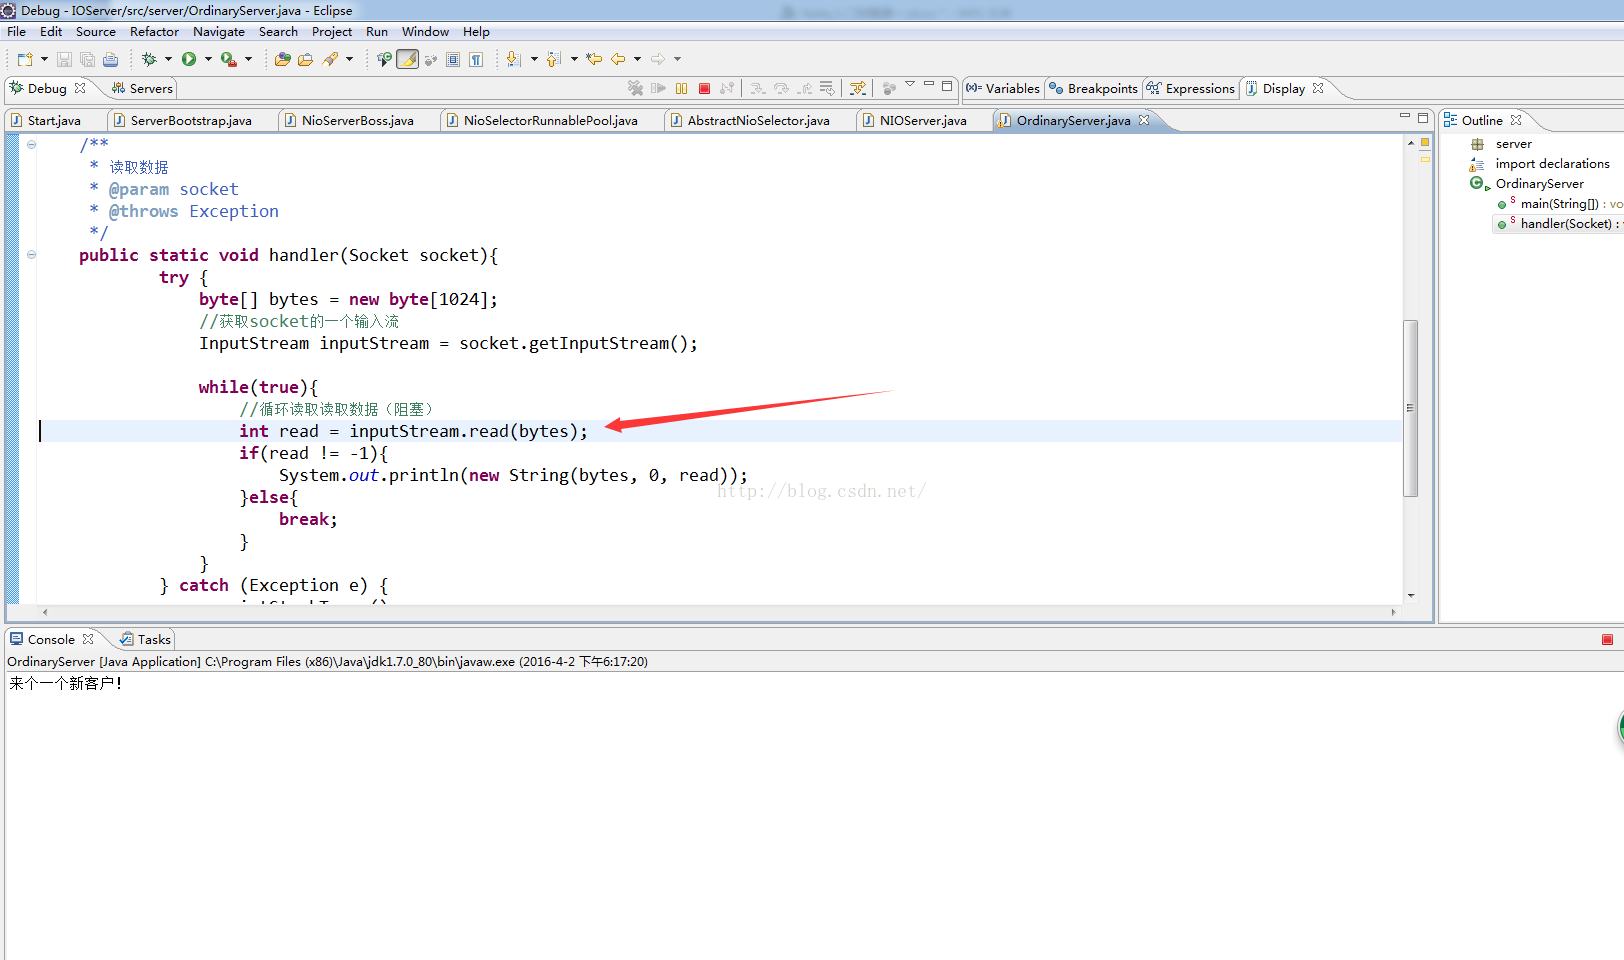1624x960 pixels.
Task: Click the editor vertical scrollbar thumb
Action: (1410, 408)
